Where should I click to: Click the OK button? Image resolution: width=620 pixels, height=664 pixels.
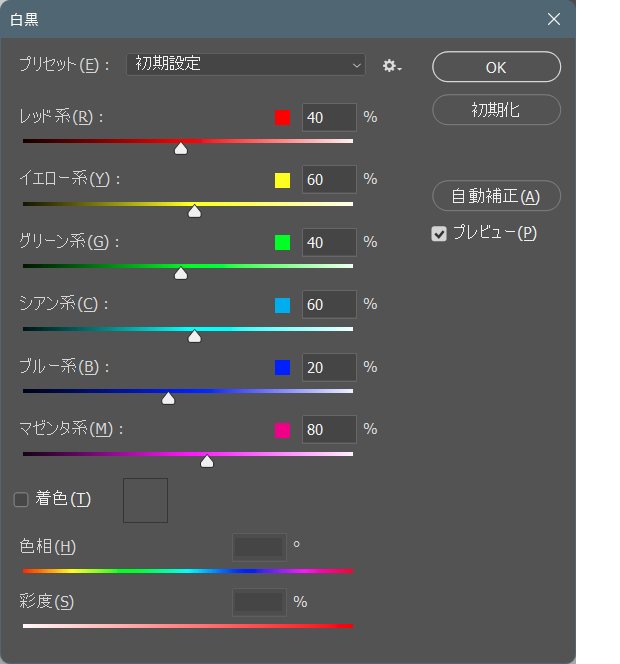point(496,68)
